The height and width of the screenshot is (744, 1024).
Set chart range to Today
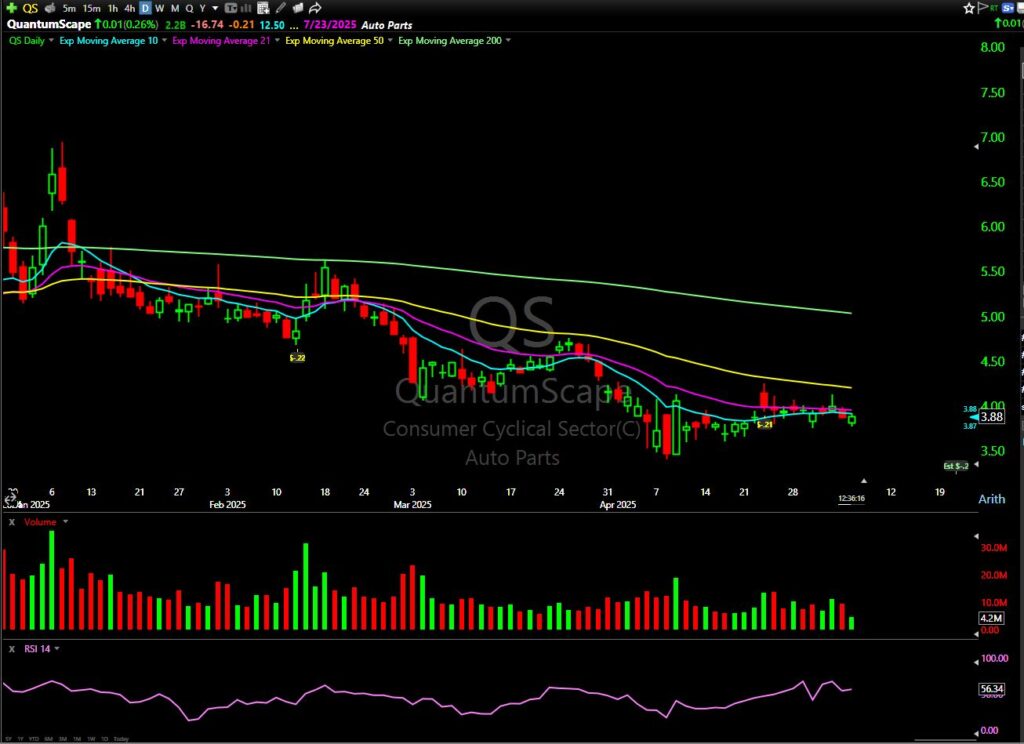121,739
